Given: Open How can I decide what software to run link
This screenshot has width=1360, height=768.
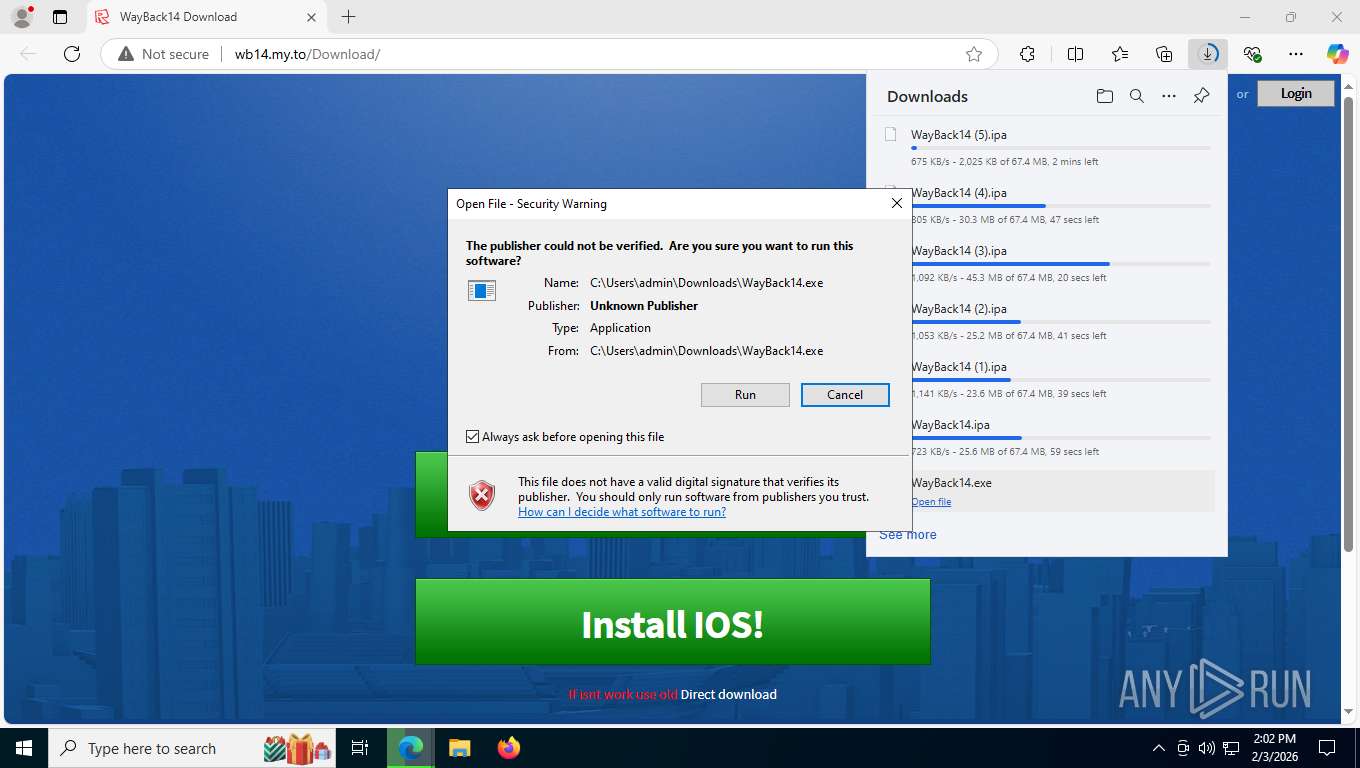Looking at the screenshot, I should click(x=622, y=512).
